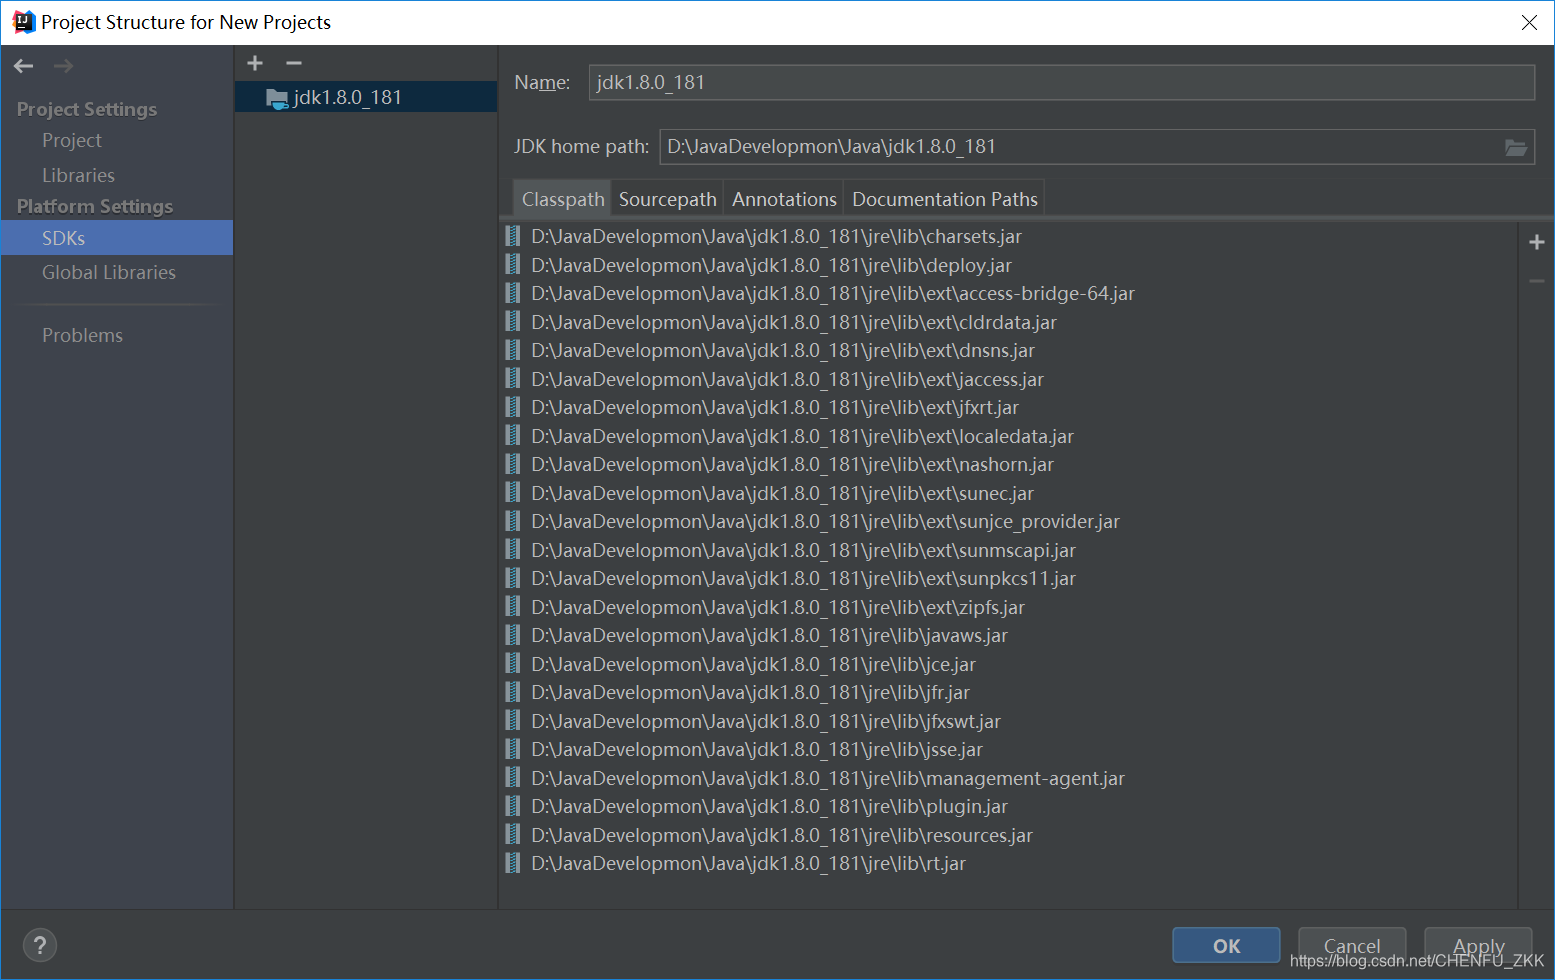Click the IntelliJ IDEA logo in title bar

tap(23, 22)
